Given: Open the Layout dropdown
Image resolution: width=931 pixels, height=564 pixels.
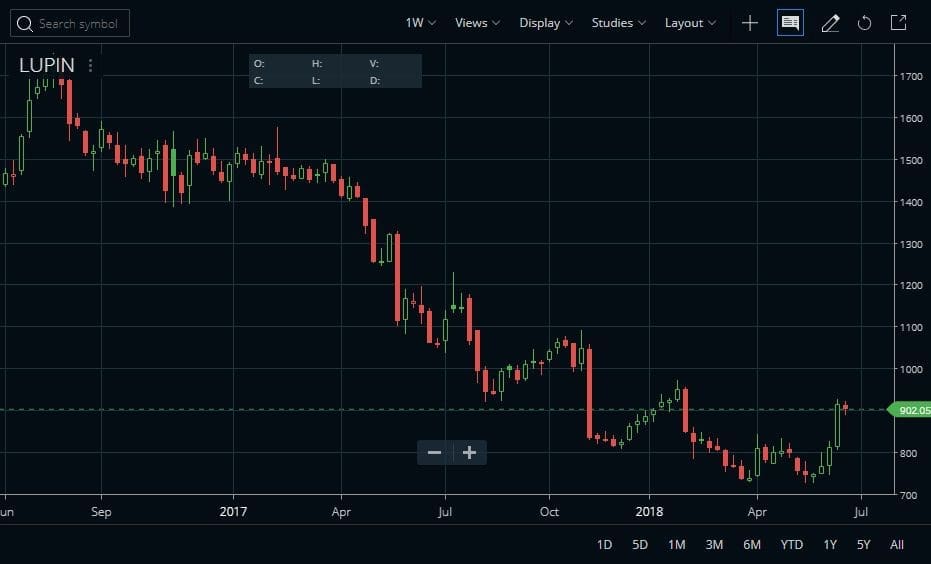Looking at the screenshot, I should click(690, 23).
